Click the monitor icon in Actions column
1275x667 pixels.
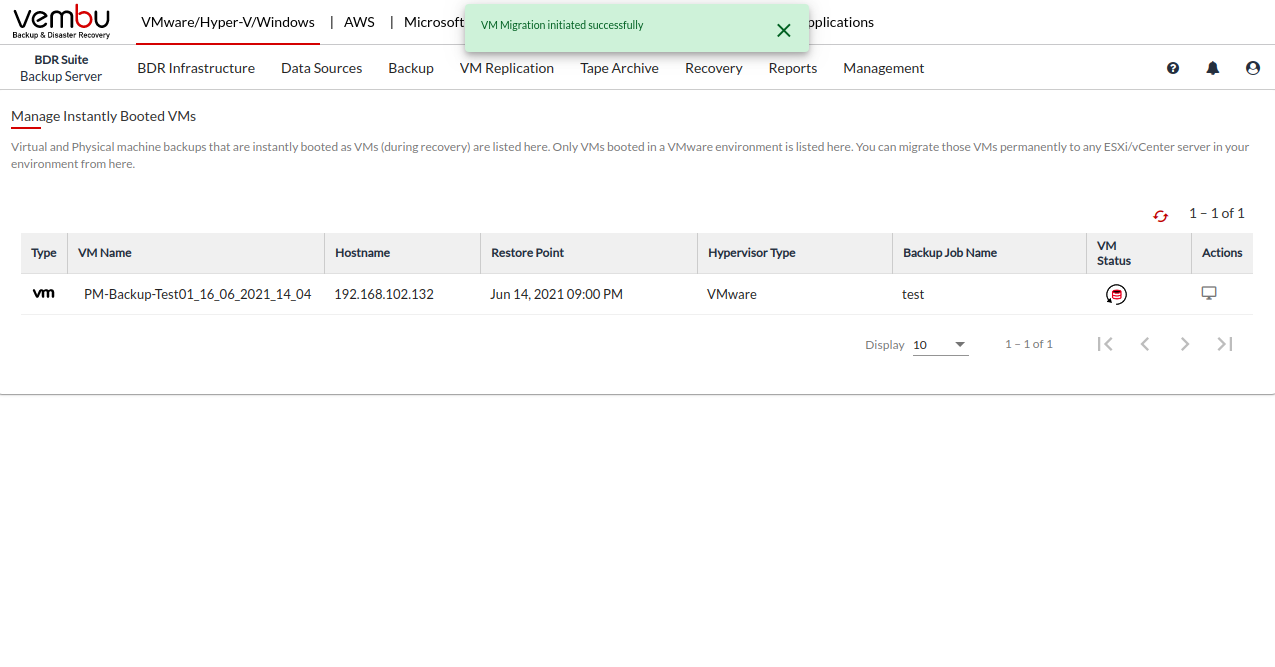coord(1208,294)
